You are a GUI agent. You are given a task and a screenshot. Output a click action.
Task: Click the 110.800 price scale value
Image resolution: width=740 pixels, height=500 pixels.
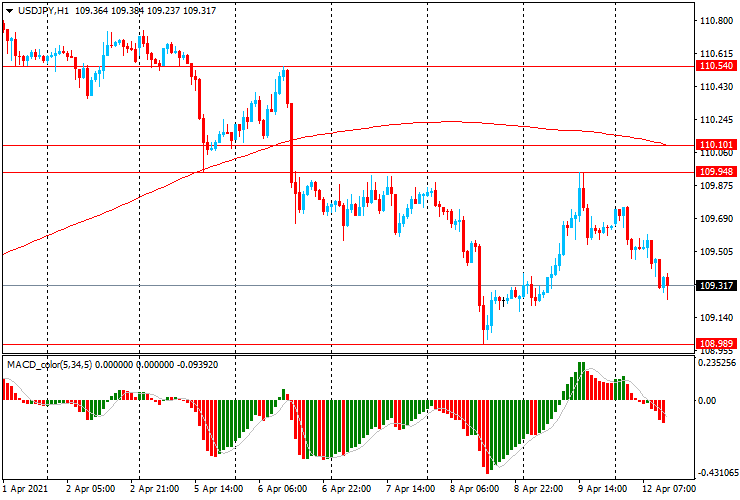[716, 21]
